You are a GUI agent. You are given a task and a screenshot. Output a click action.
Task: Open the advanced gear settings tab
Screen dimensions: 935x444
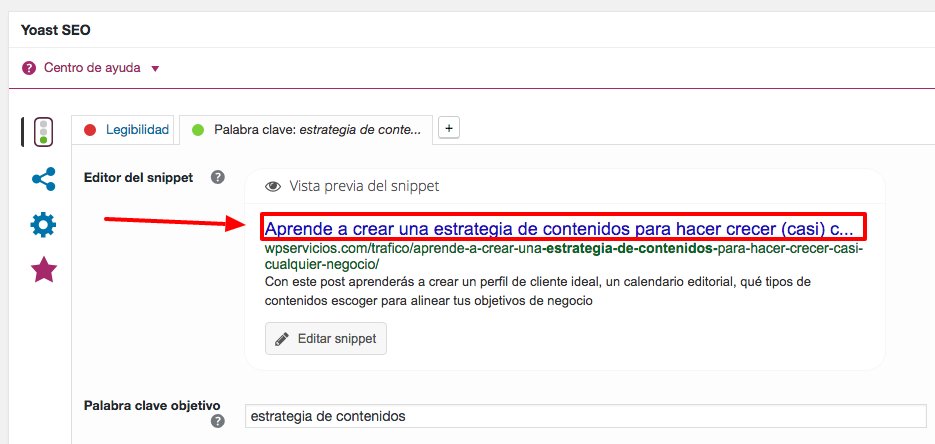[44, 225]
